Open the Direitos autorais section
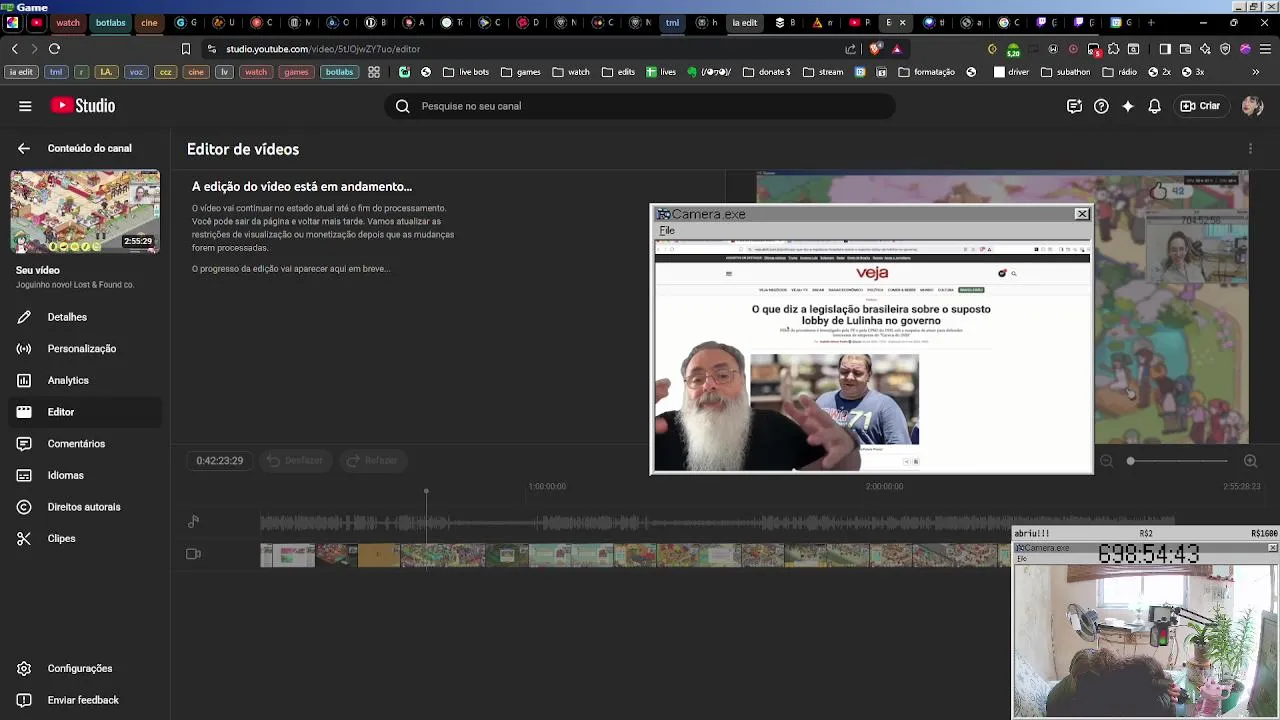This screenshot has height=720, width=1280. 84,507
